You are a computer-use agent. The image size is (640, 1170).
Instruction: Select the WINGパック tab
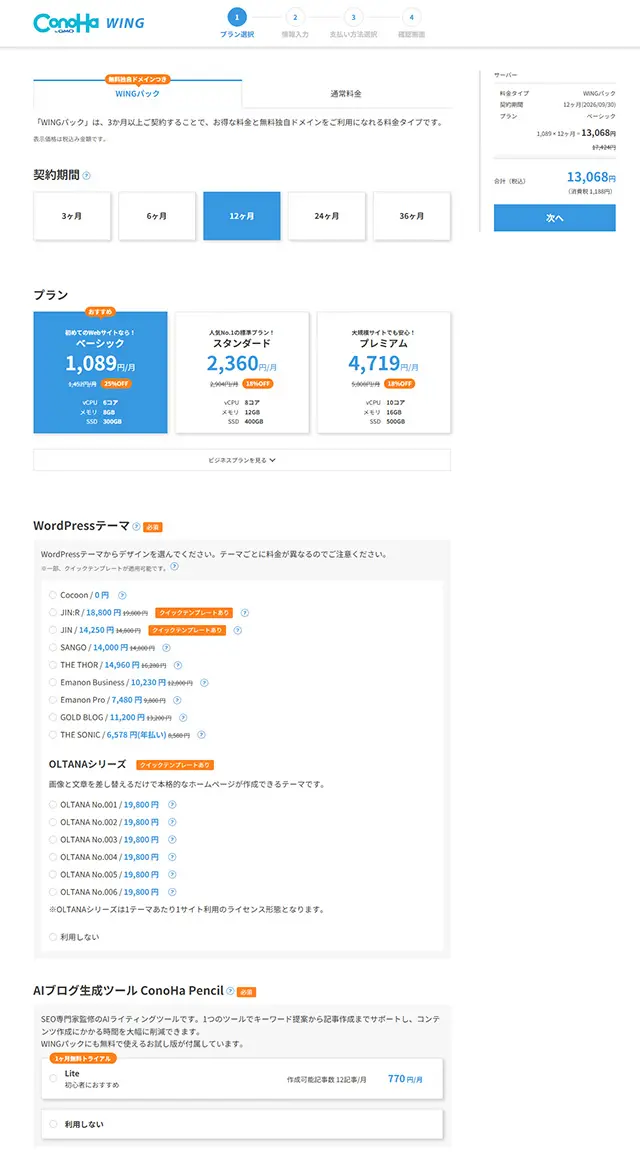click(x=137, y=94)
